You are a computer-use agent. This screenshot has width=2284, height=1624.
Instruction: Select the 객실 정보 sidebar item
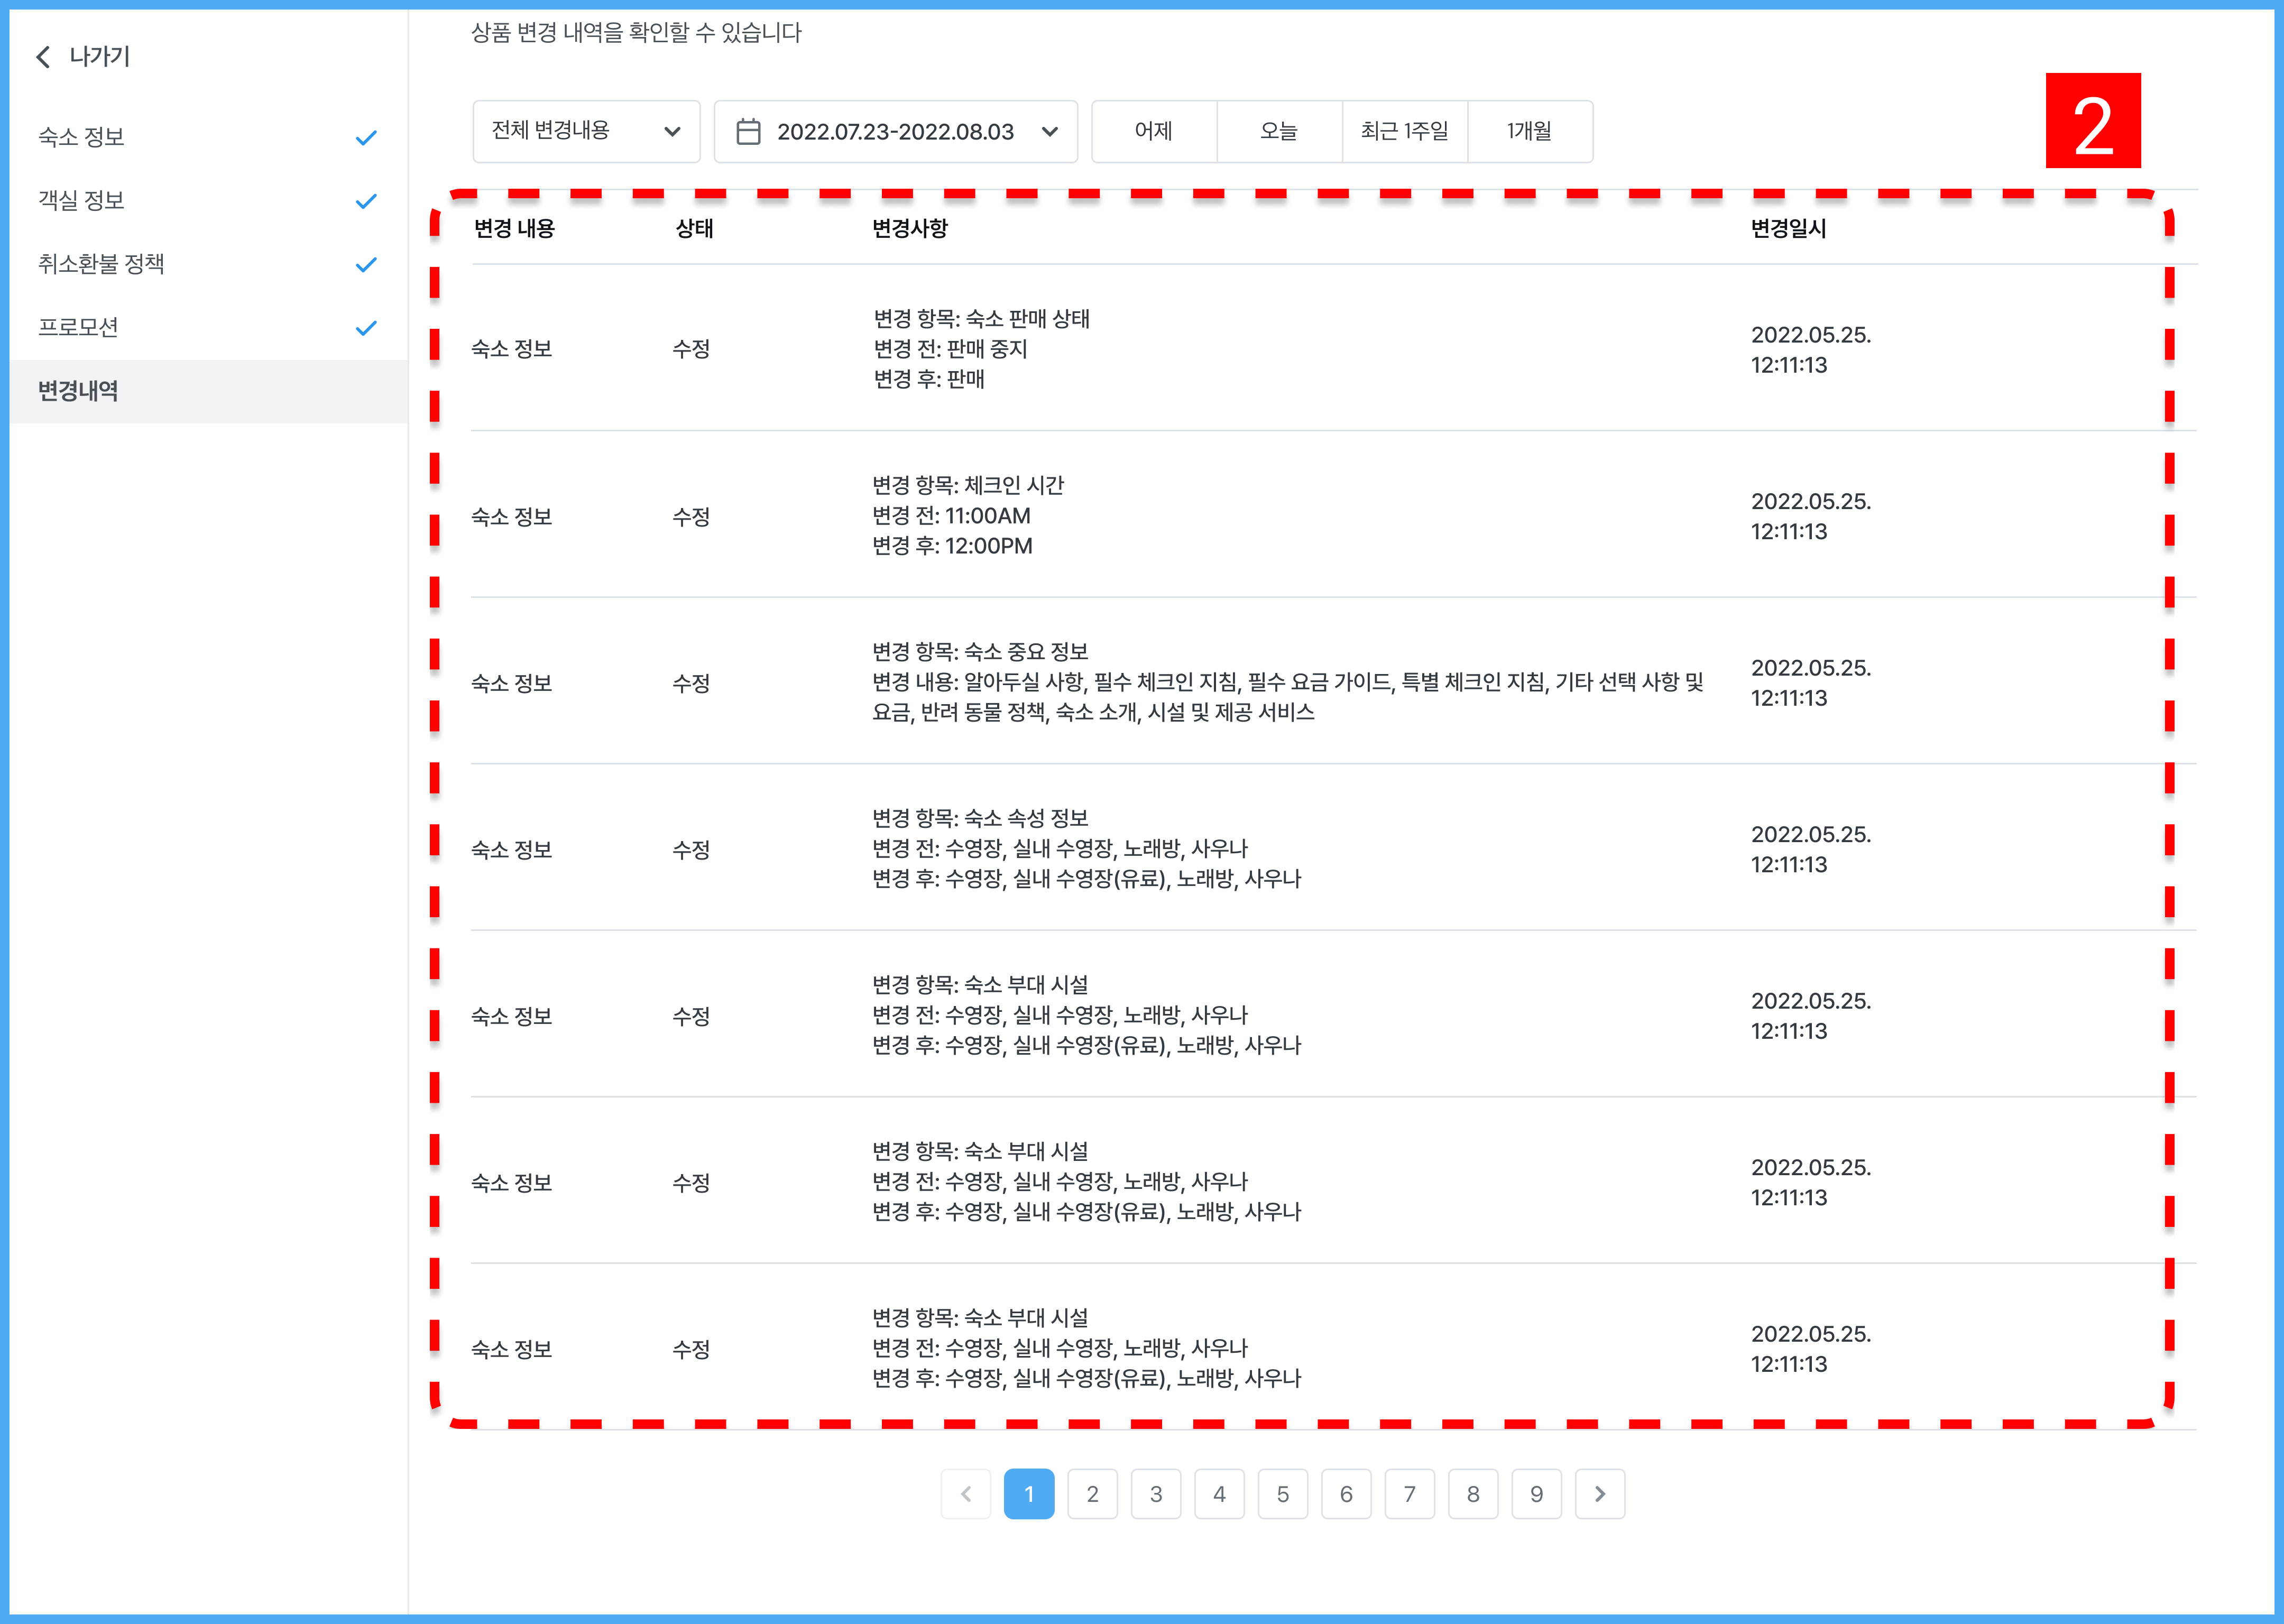81,201
